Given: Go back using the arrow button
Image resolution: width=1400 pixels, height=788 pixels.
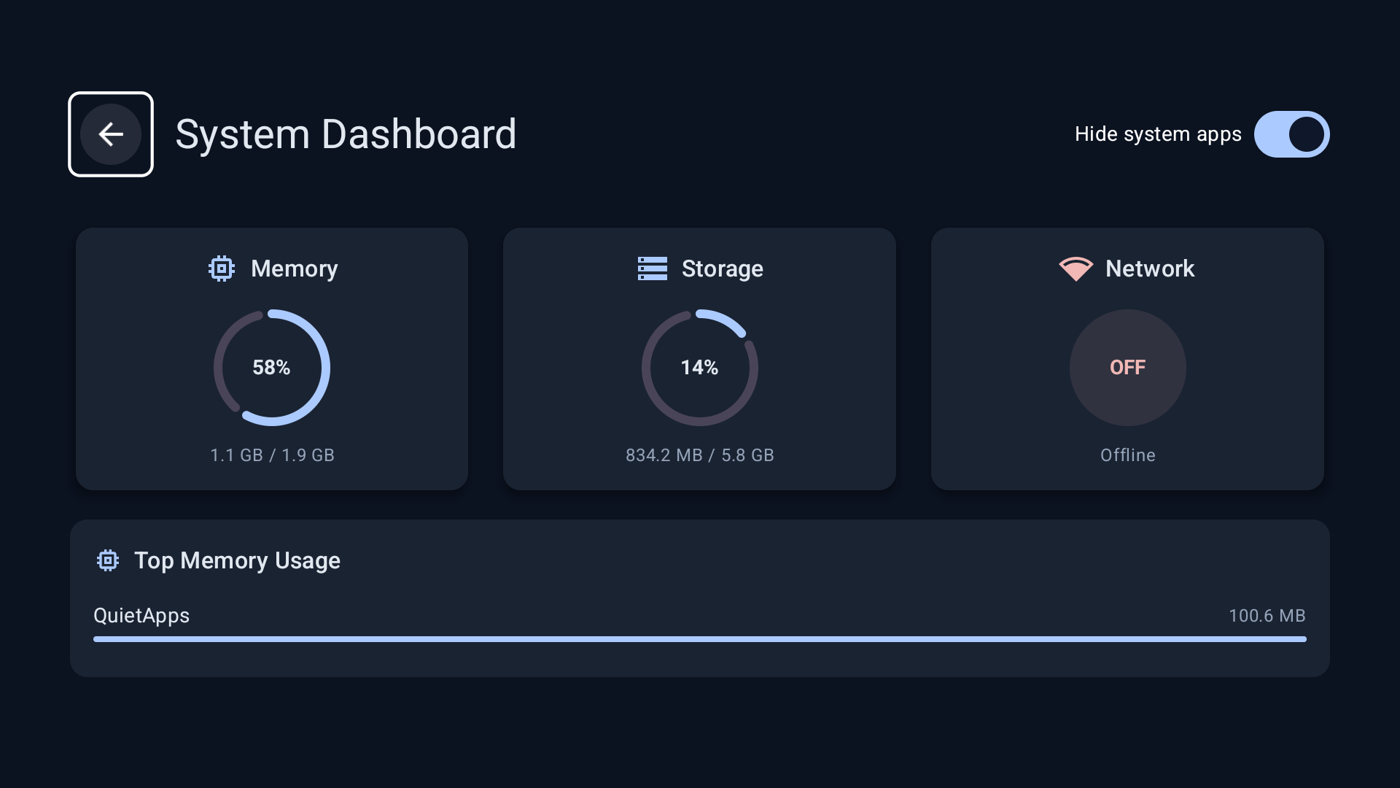Looking at the screenshot, I should tap(111, 134).
